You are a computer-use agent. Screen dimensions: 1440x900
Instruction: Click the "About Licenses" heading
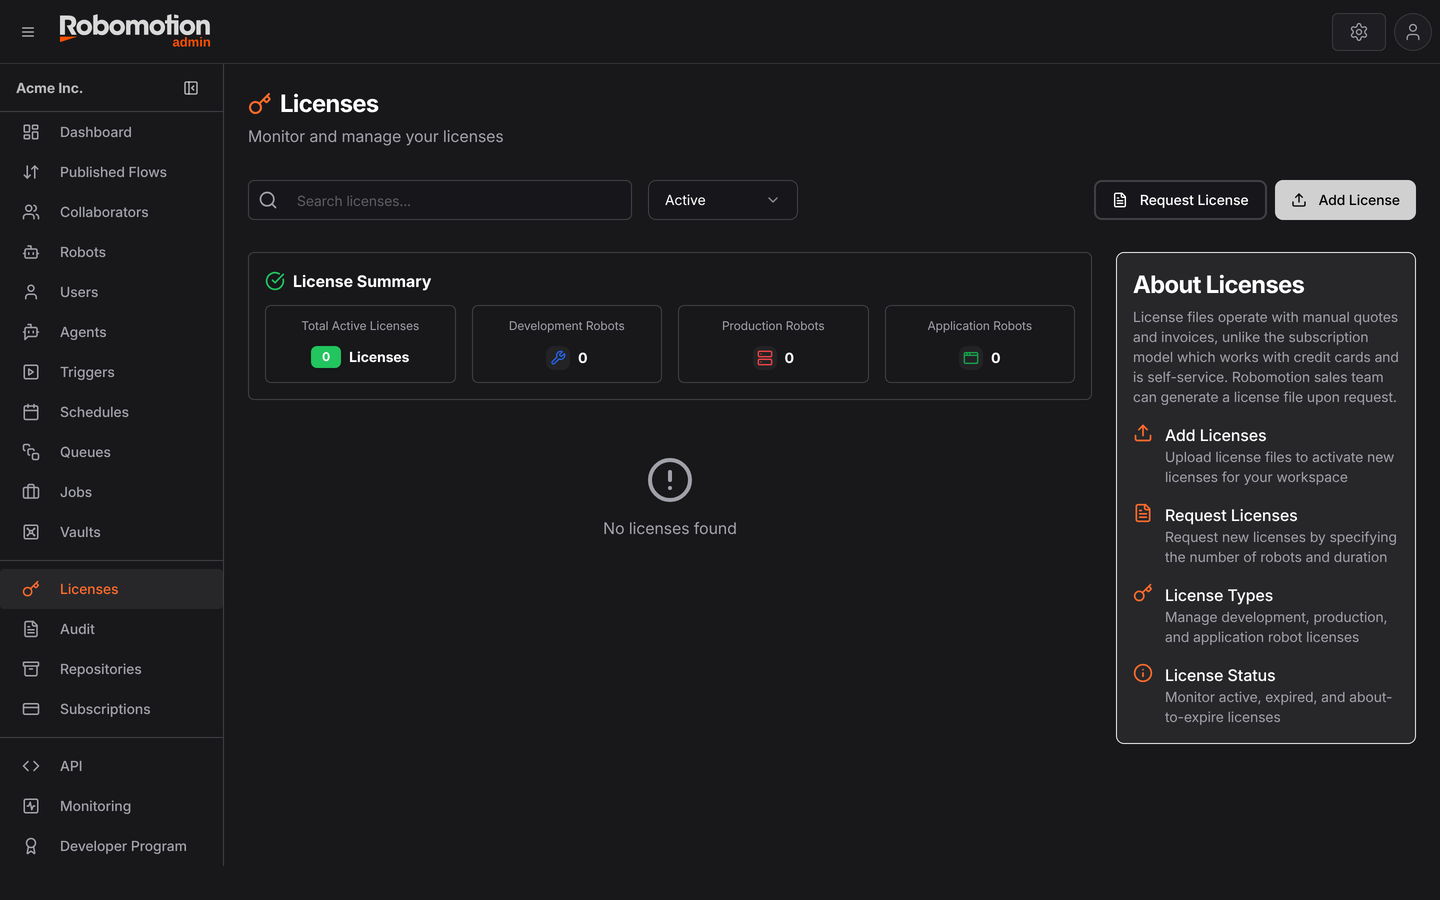tap(1219, 285)
